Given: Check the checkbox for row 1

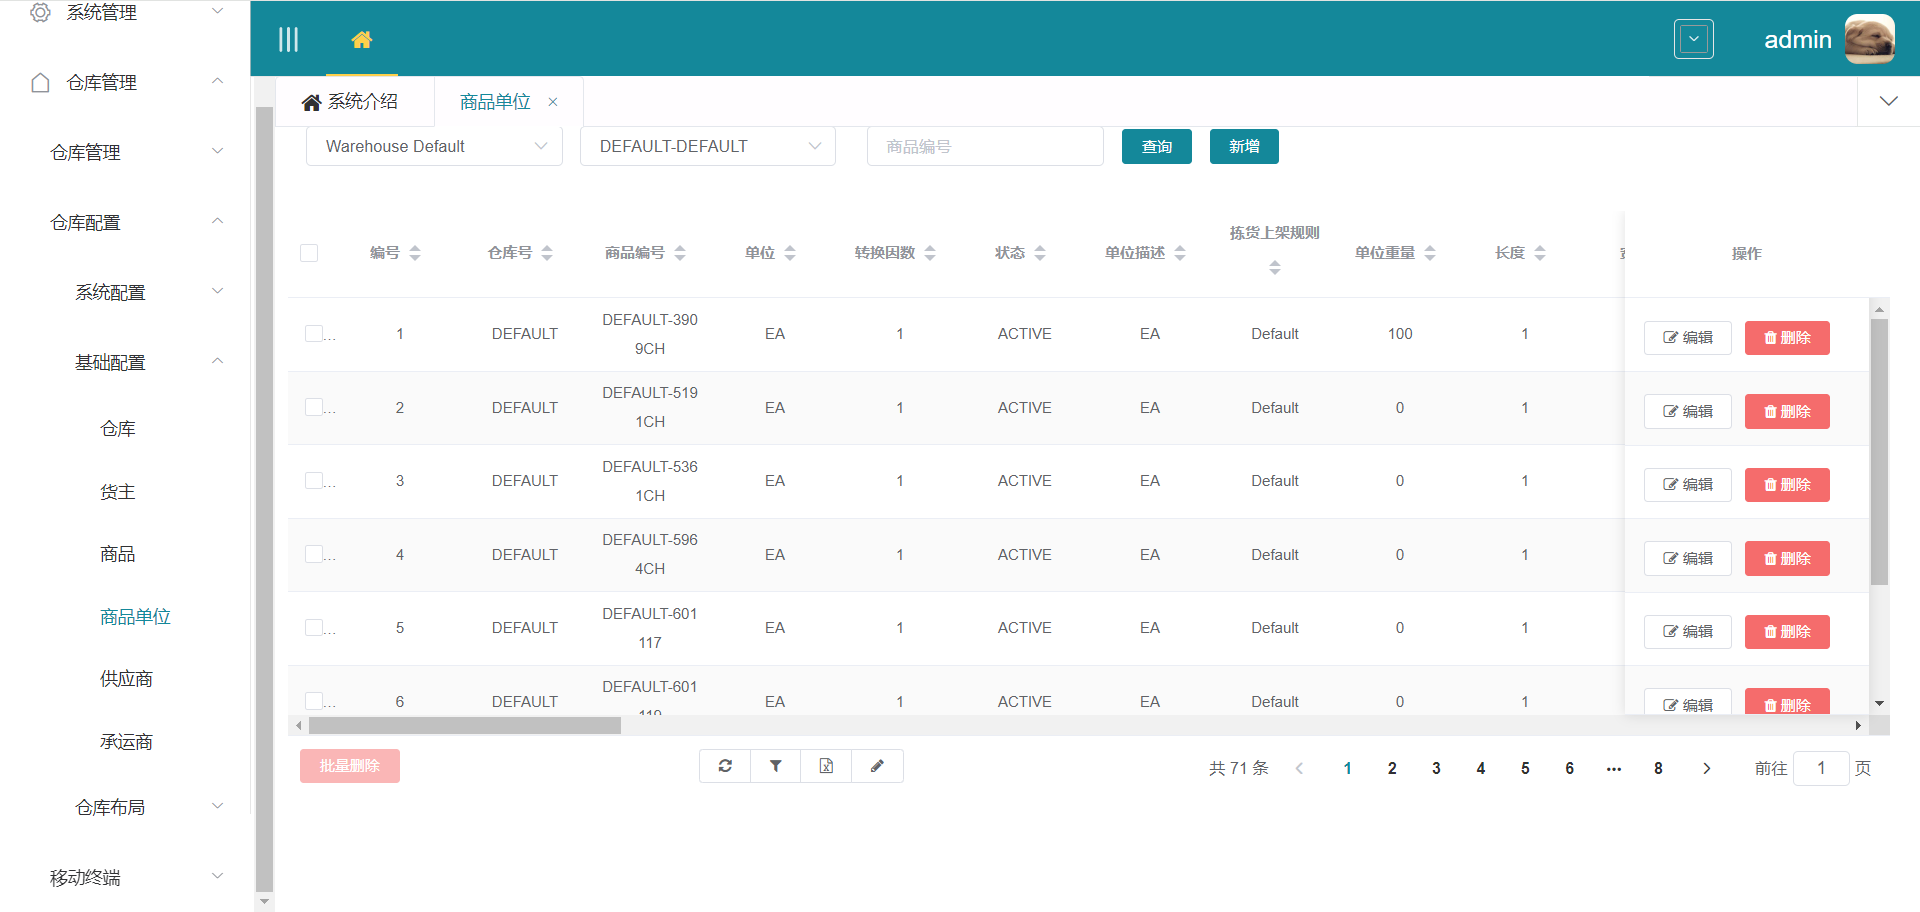Looking at the screenshot, I should (x=314, y=334).
